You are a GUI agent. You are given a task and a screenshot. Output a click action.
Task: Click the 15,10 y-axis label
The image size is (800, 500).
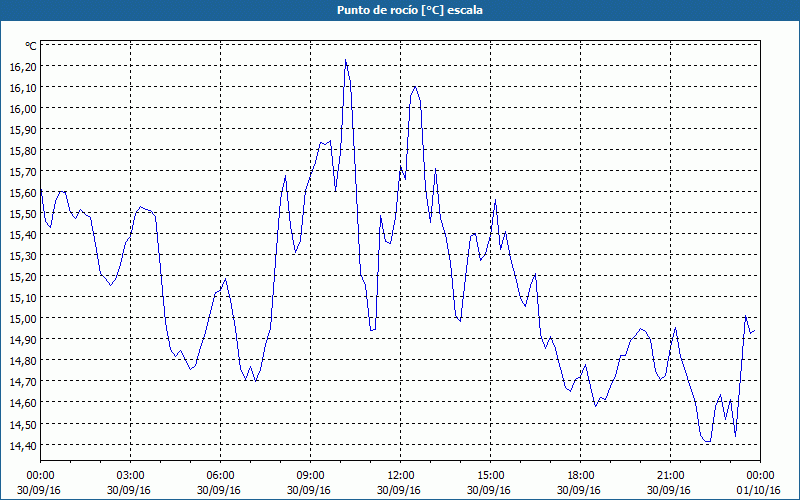click(x=23, y=297)
